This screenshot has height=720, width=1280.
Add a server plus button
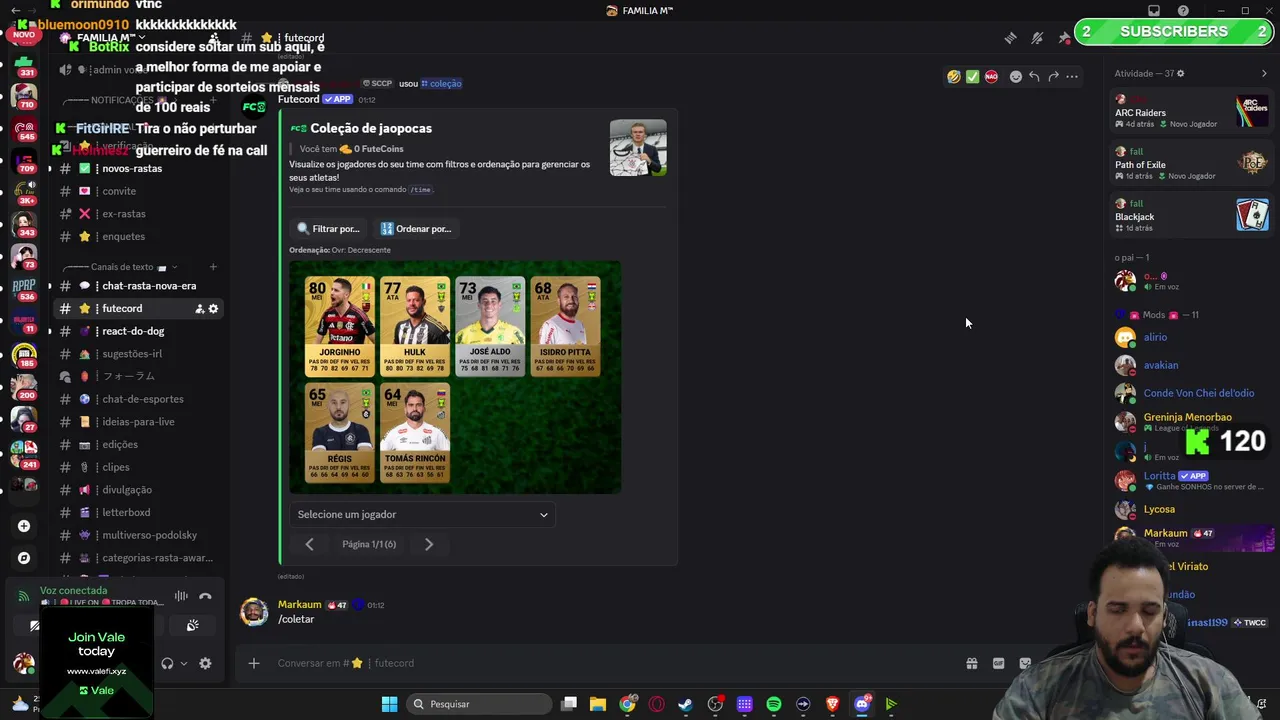(x=24, y=526)
